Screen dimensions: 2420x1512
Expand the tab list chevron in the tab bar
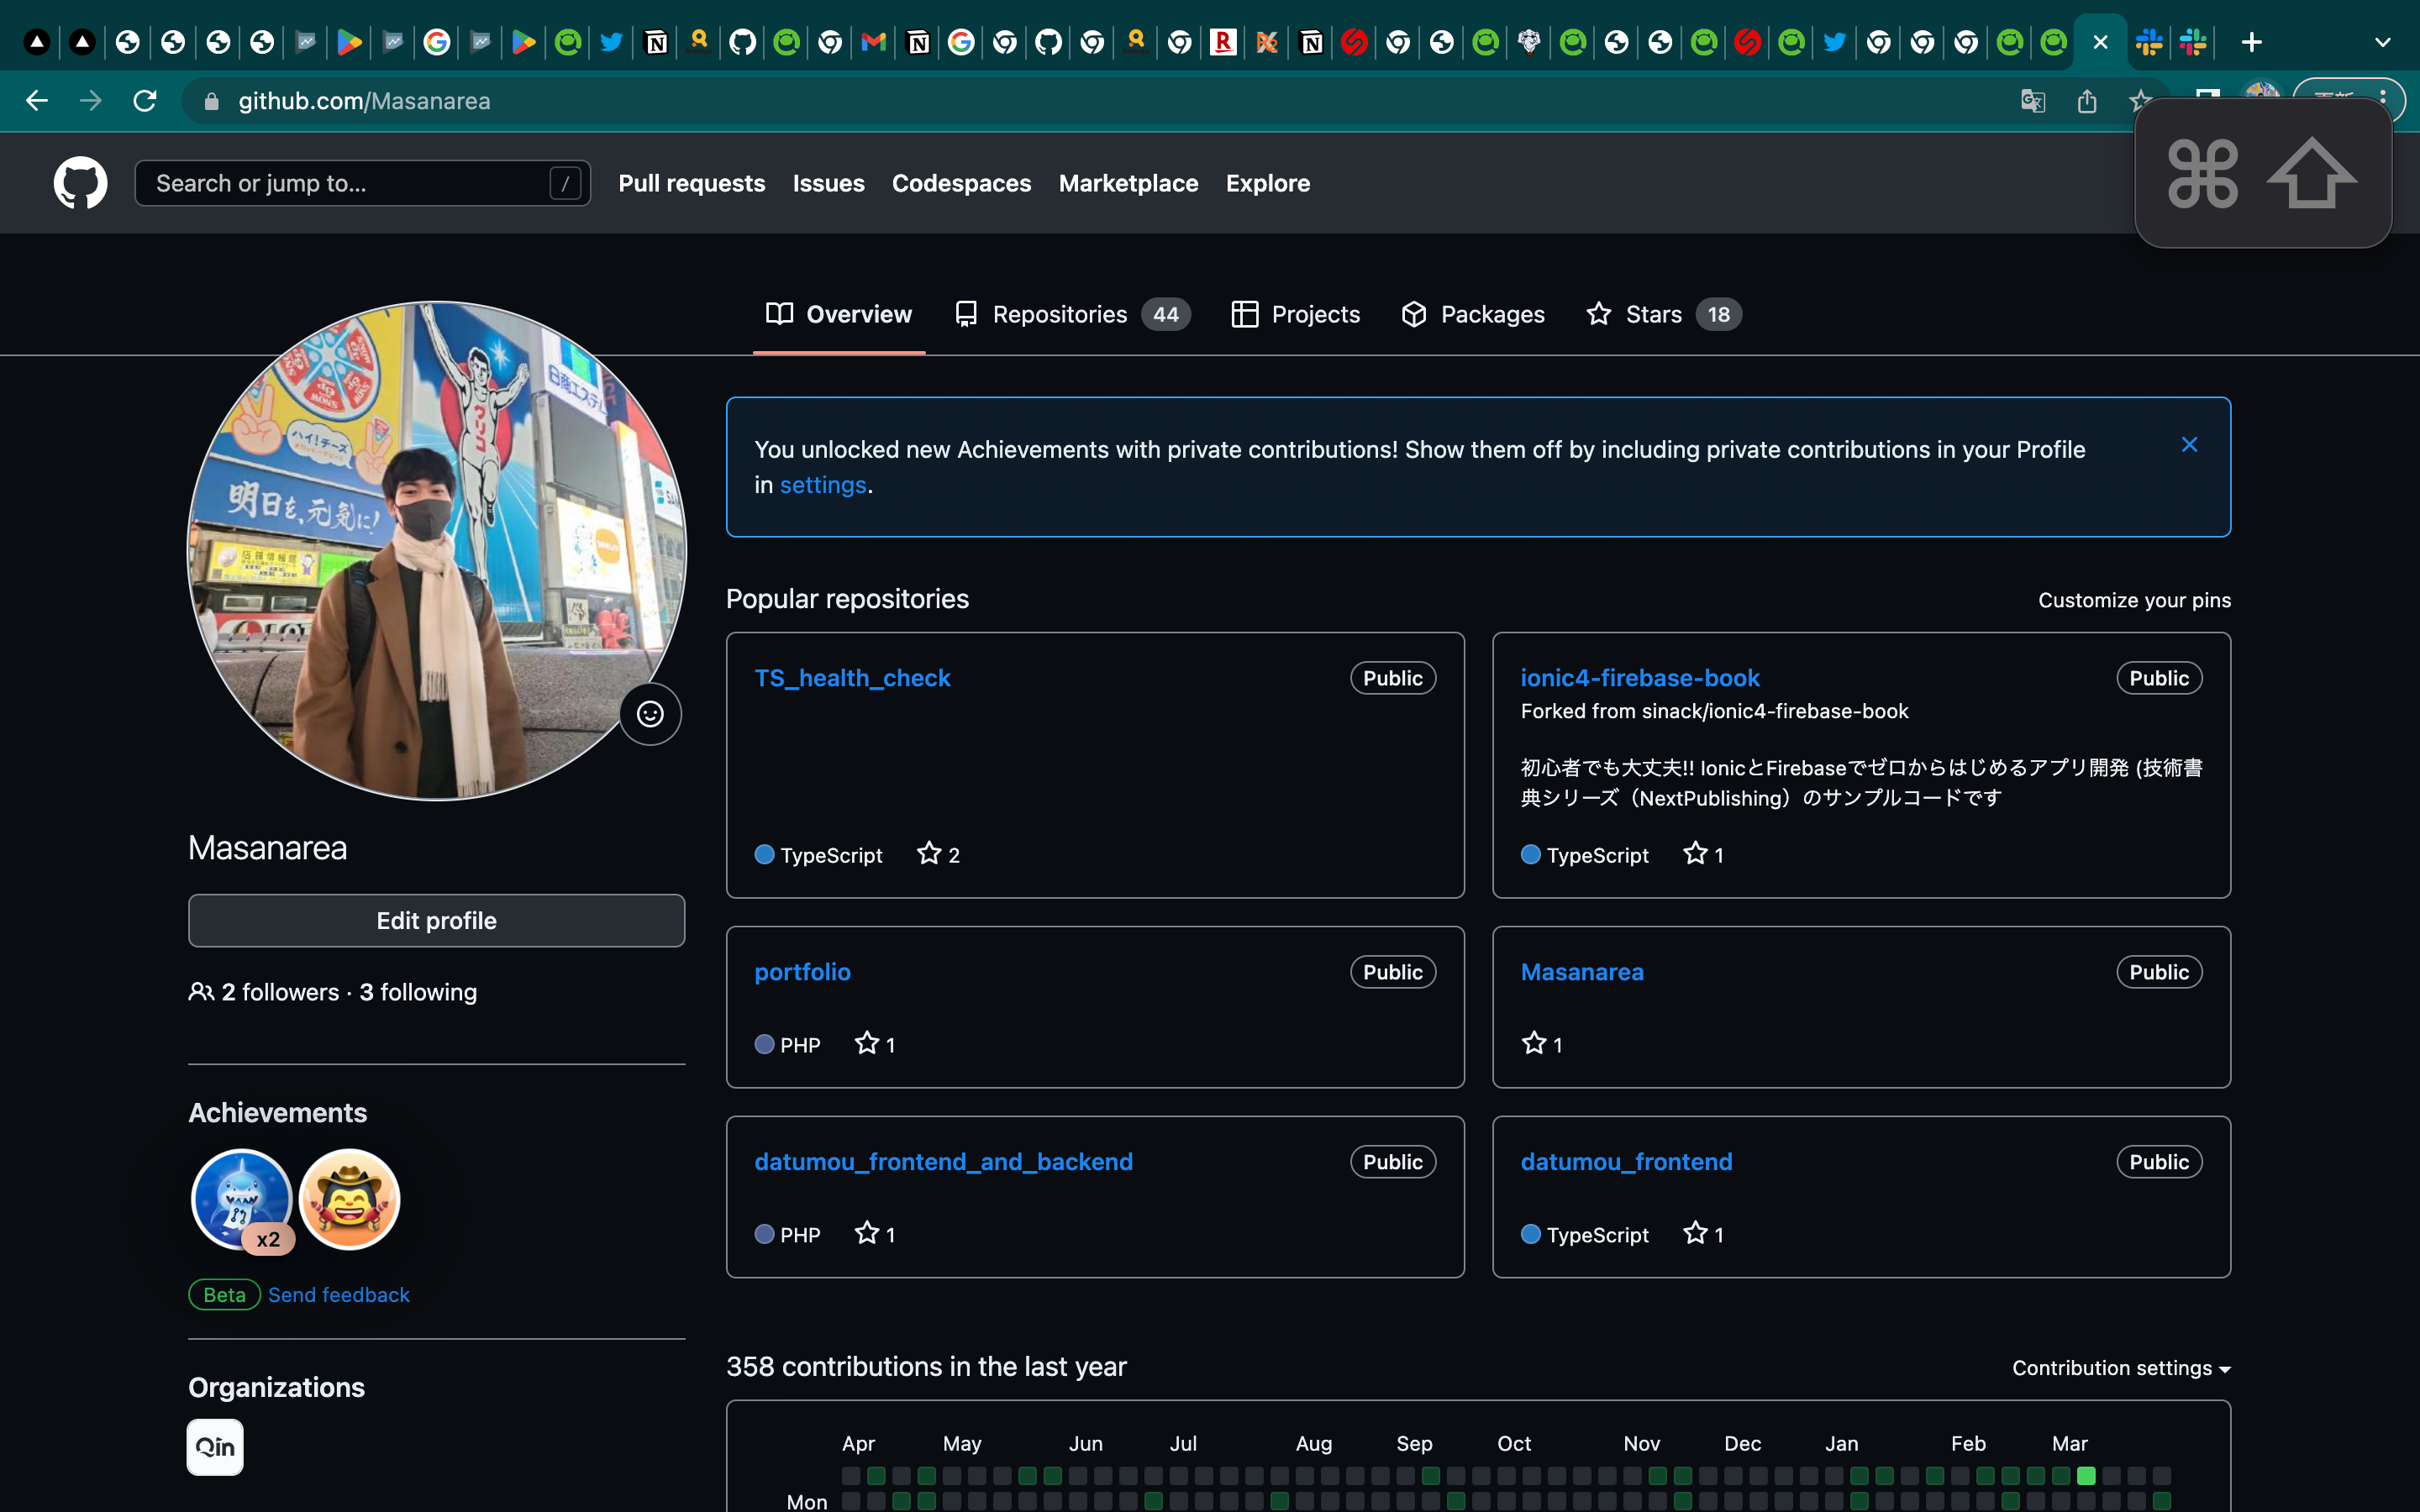pos(2382,42)
